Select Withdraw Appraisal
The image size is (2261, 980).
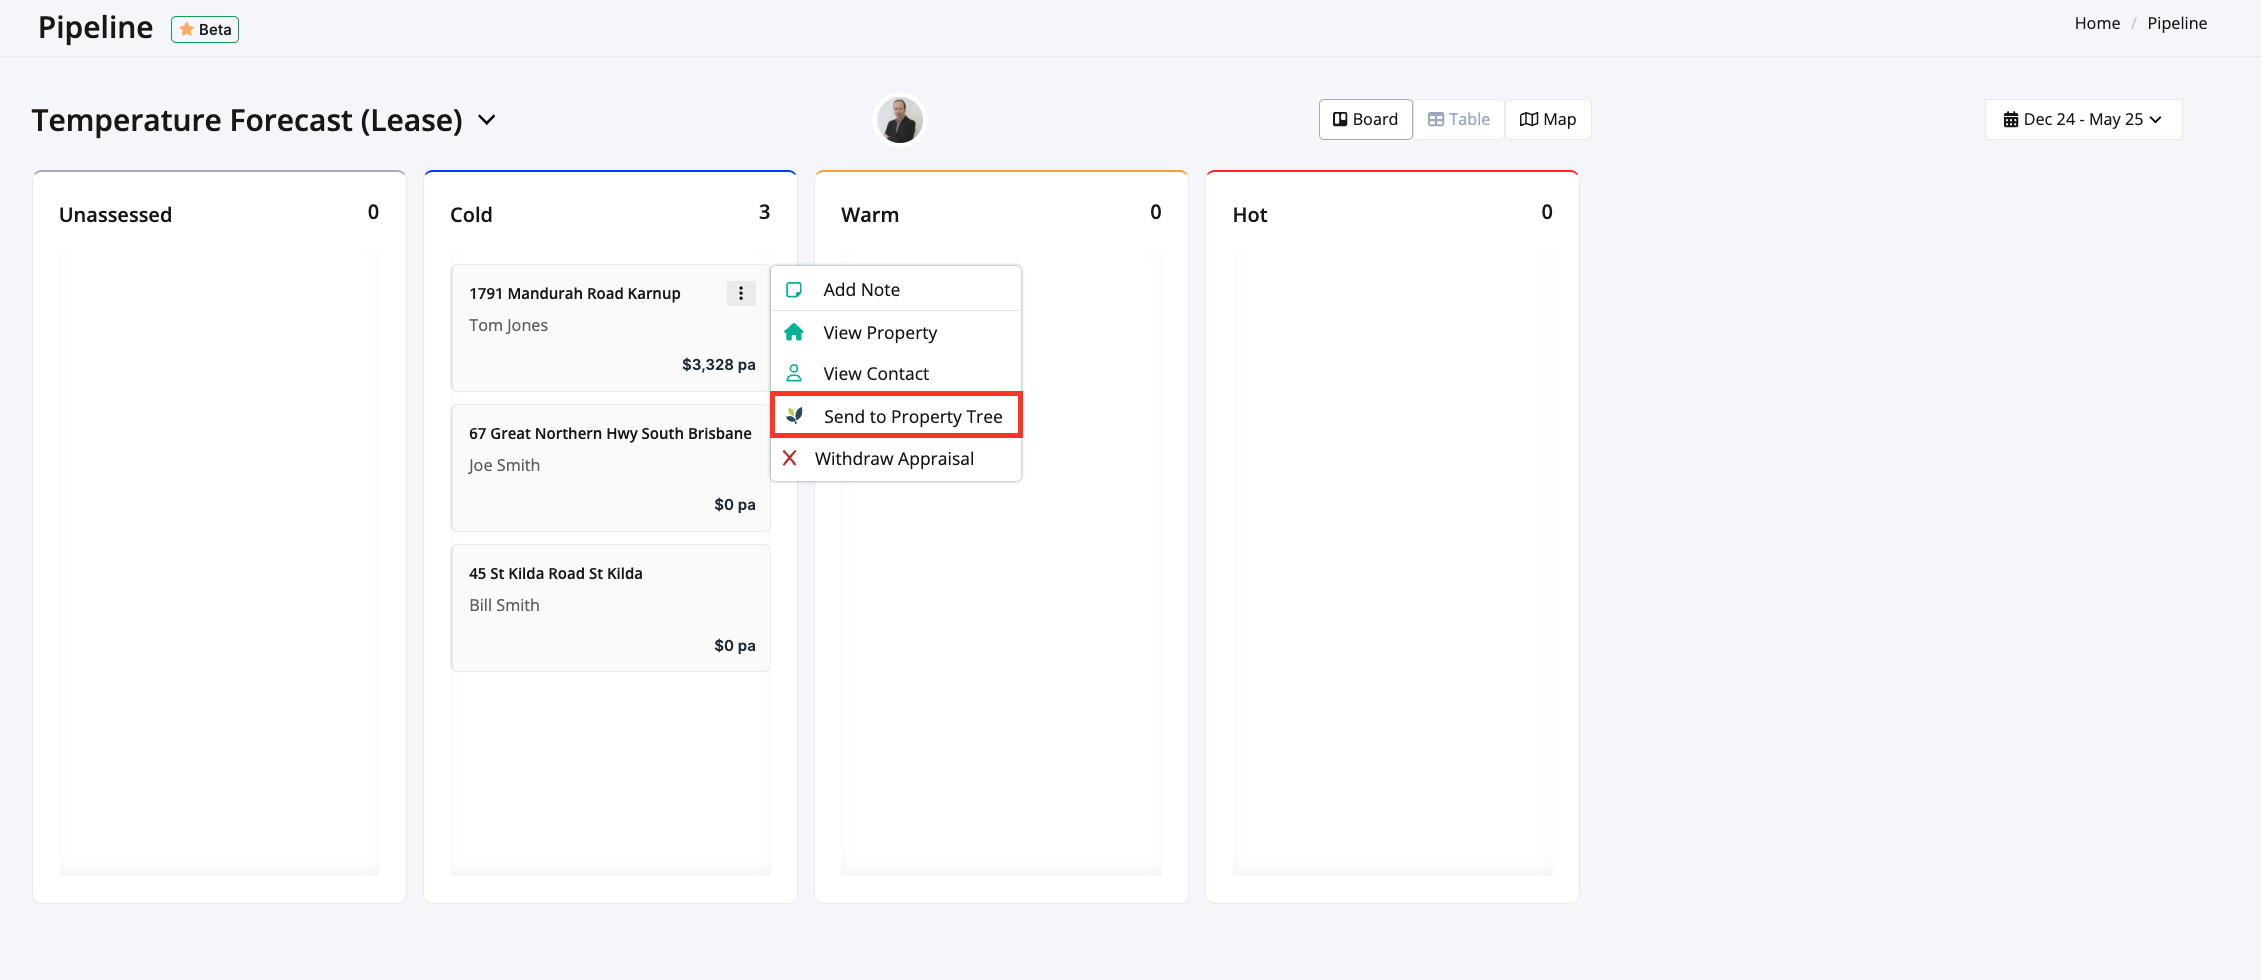896,458
